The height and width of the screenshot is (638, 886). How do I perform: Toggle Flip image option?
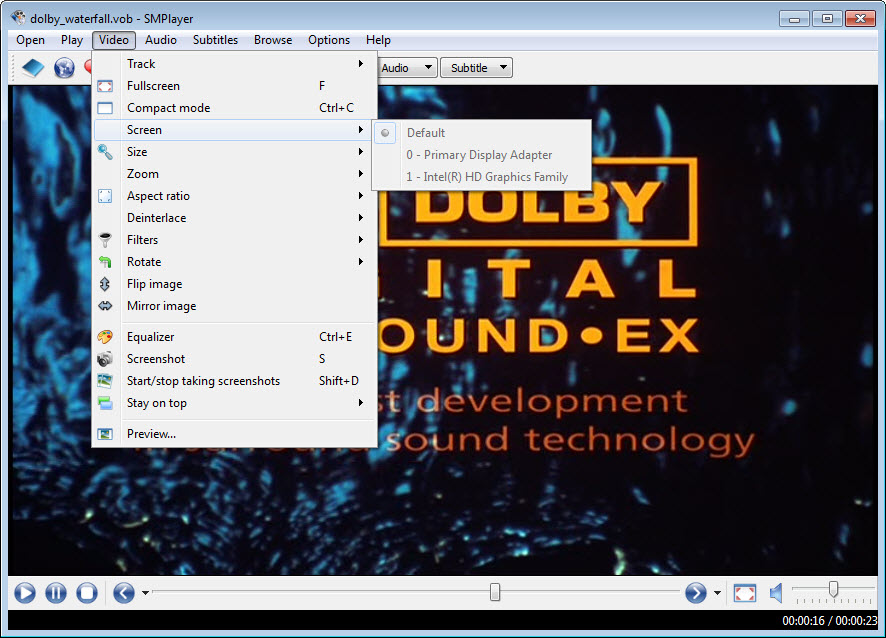click(x=234, y=284)
